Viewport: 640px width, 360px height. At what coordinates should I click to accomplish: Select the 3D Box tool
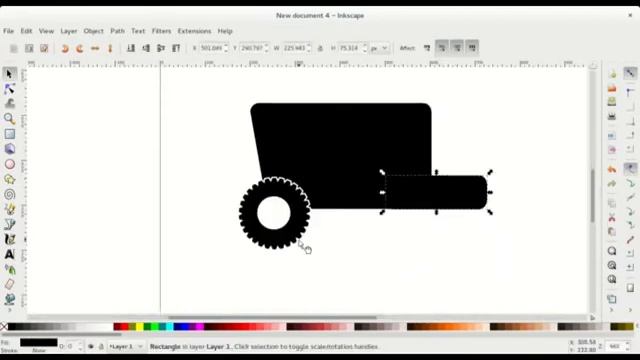pyautogui.click(x=9, y=149)
